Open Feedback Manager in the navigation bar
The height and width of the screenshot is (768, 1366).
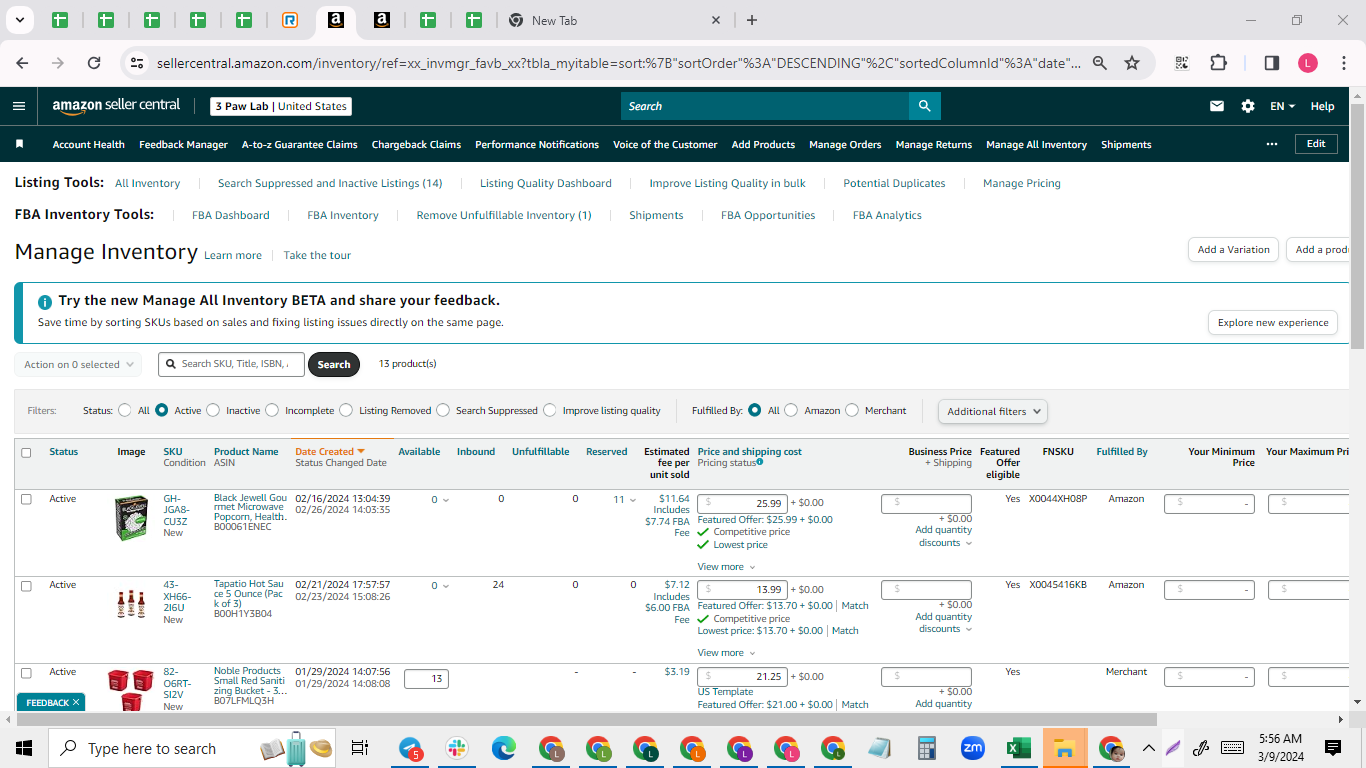click(183, 144)
